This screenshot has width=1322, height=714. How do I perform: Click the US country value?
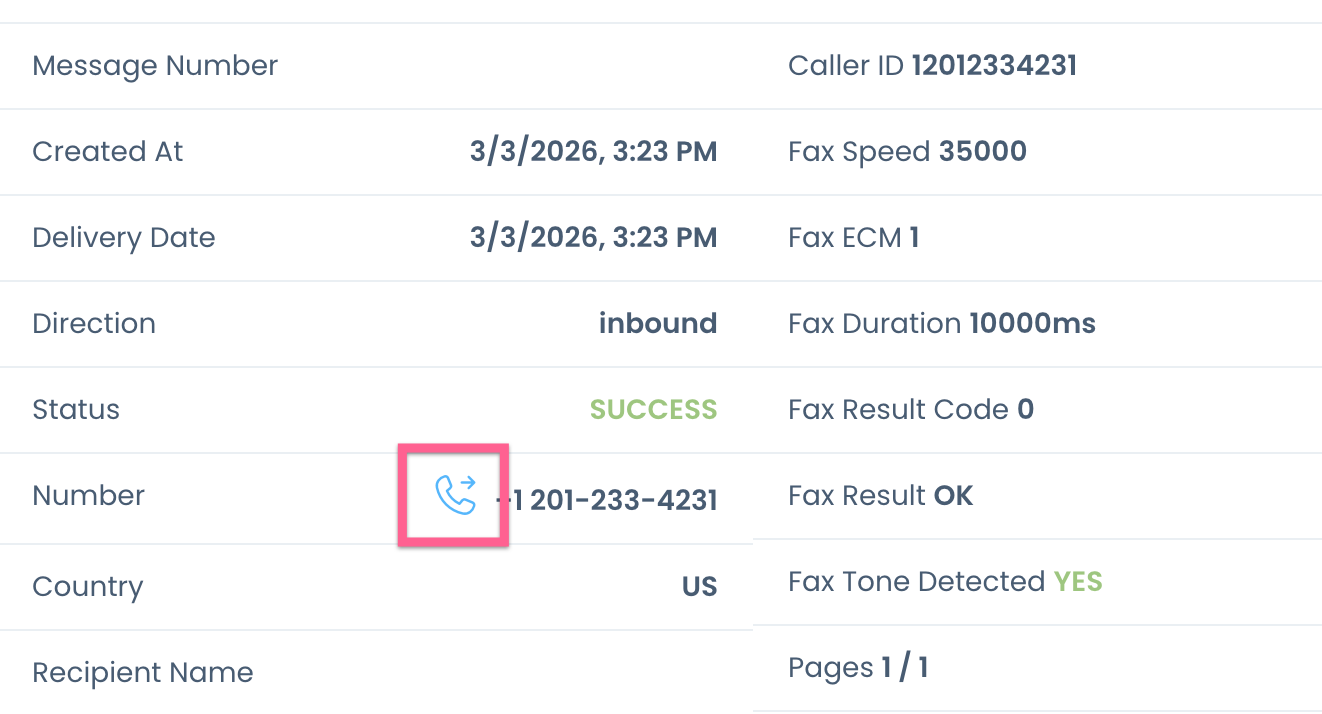point(699,586)
